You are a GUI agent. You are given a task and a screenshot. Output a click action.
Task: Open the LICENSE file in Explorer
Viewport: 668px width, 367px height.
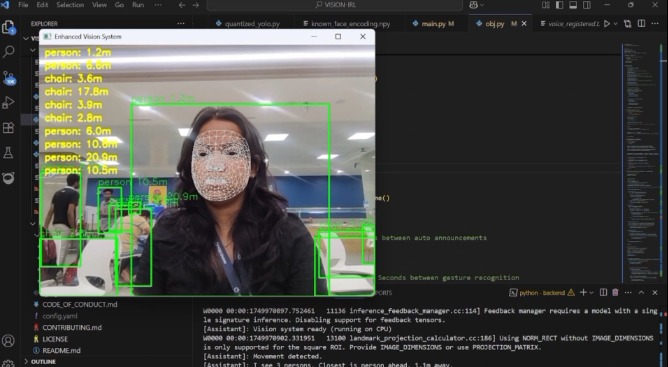(x=55, y=339)
